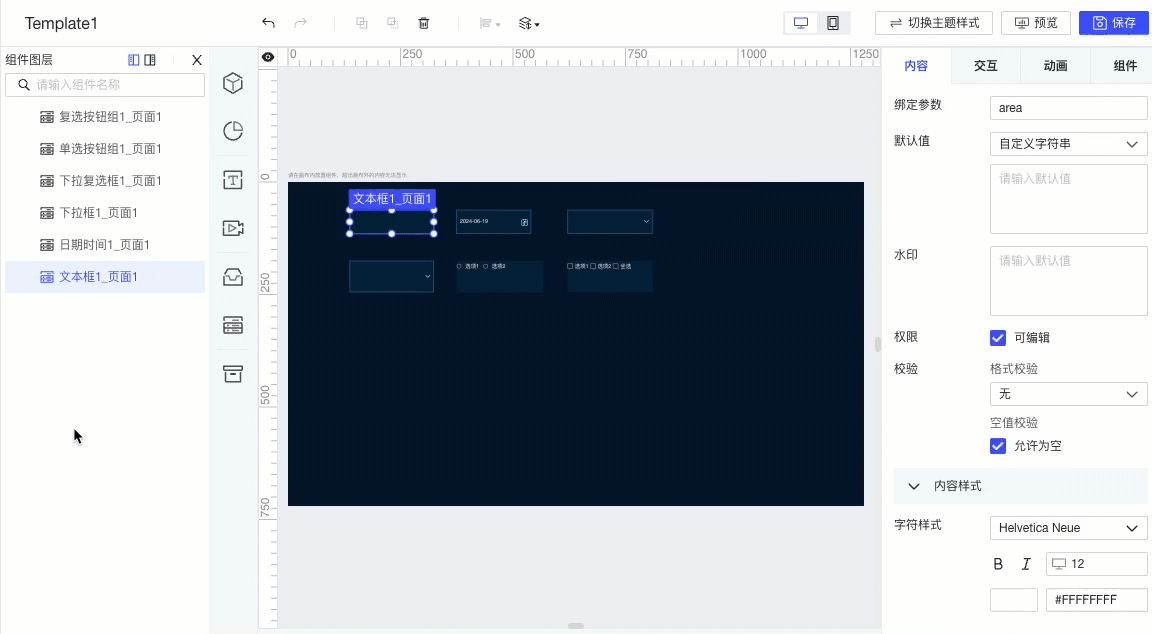Click the send-to-back layer icon
This screenshot has width=1152, height=634.
point(392,24)
